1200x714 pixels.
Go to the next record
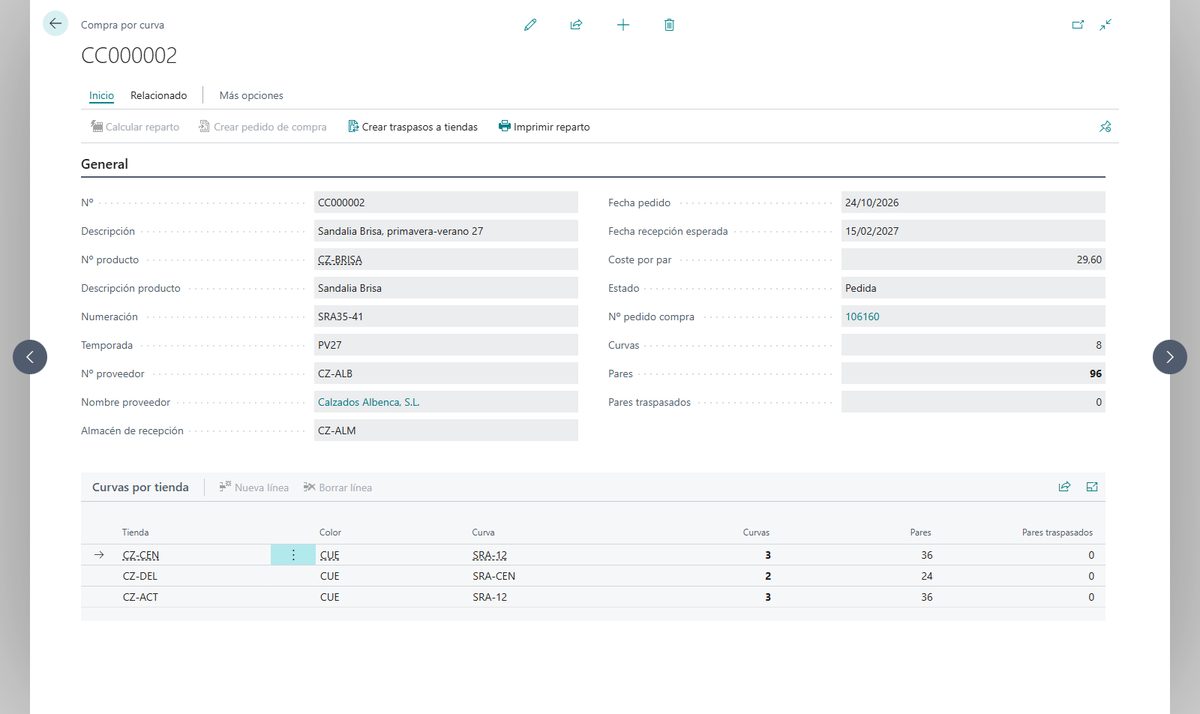point(1170,357)
